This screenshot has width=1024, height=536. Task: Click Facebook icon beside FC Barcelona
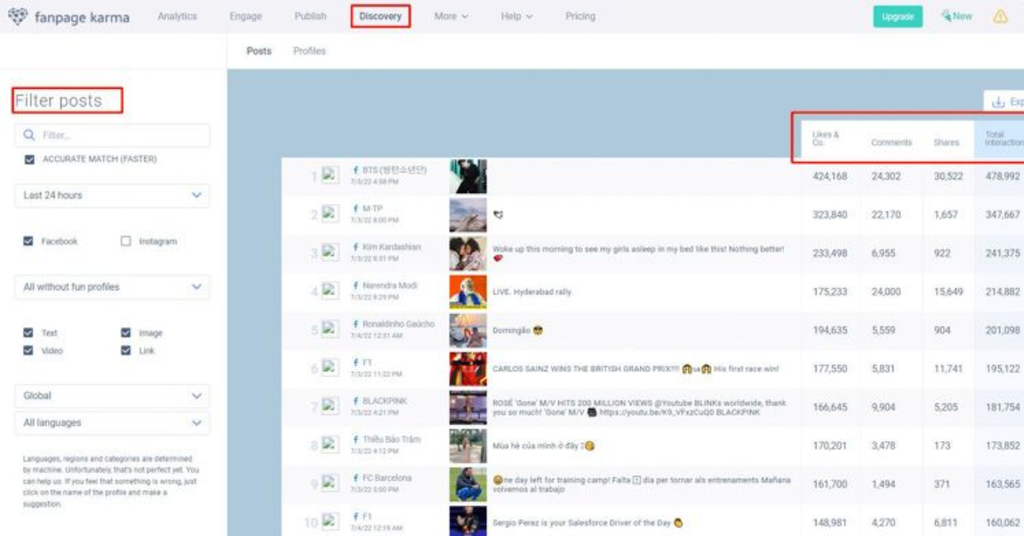coord(355,478)
